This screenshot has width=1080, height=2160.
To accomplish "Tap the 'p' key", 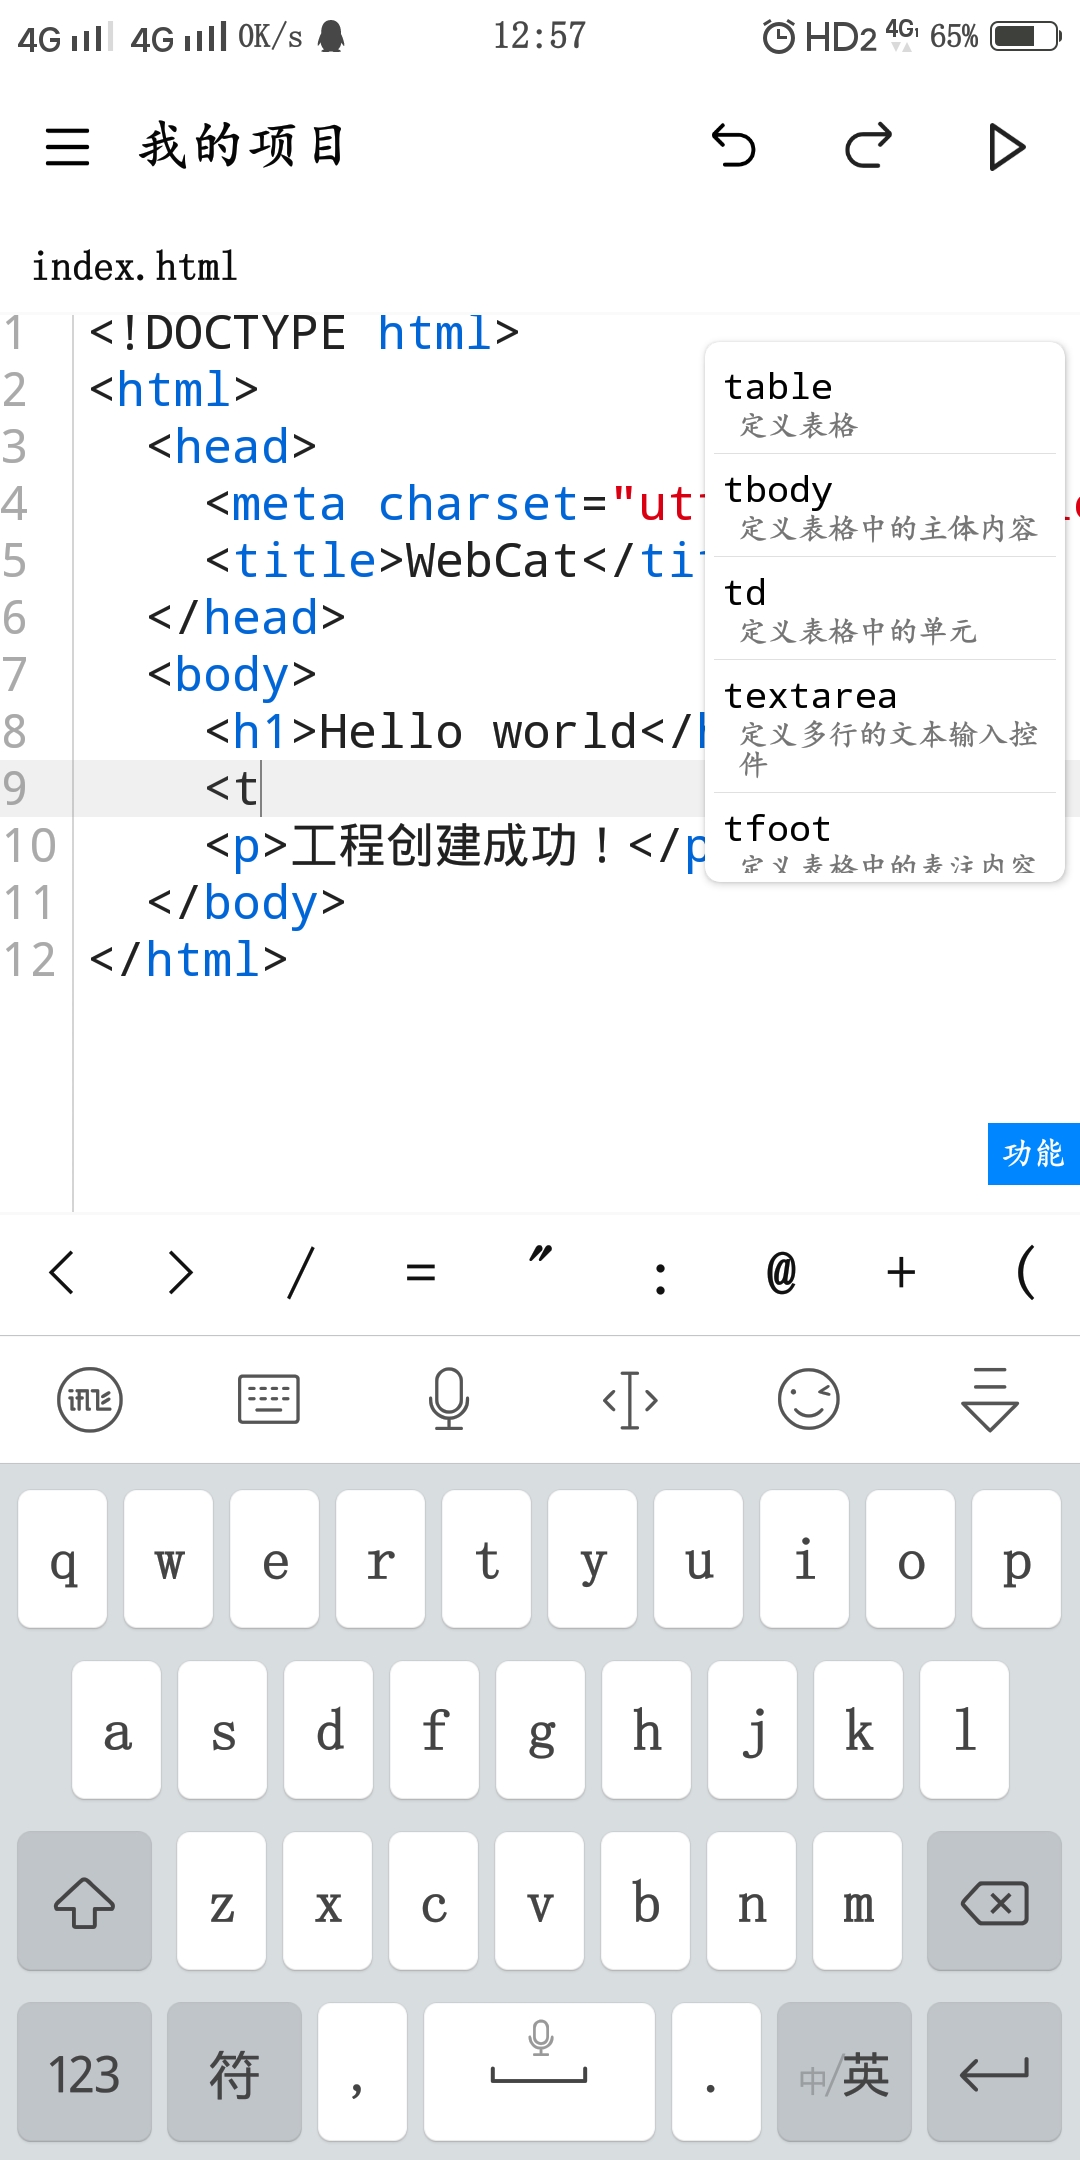I will (x=1016, y=1559).
